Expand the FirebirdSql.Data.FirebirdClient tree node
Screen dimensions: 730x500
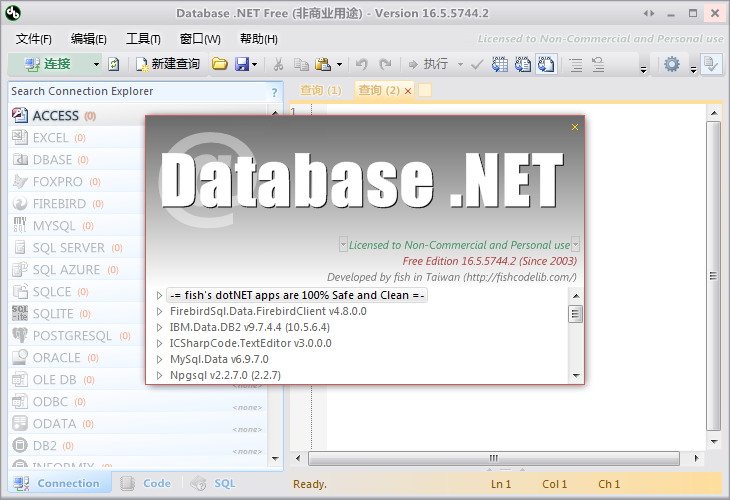pyautogui.click(x=160, y=311)
